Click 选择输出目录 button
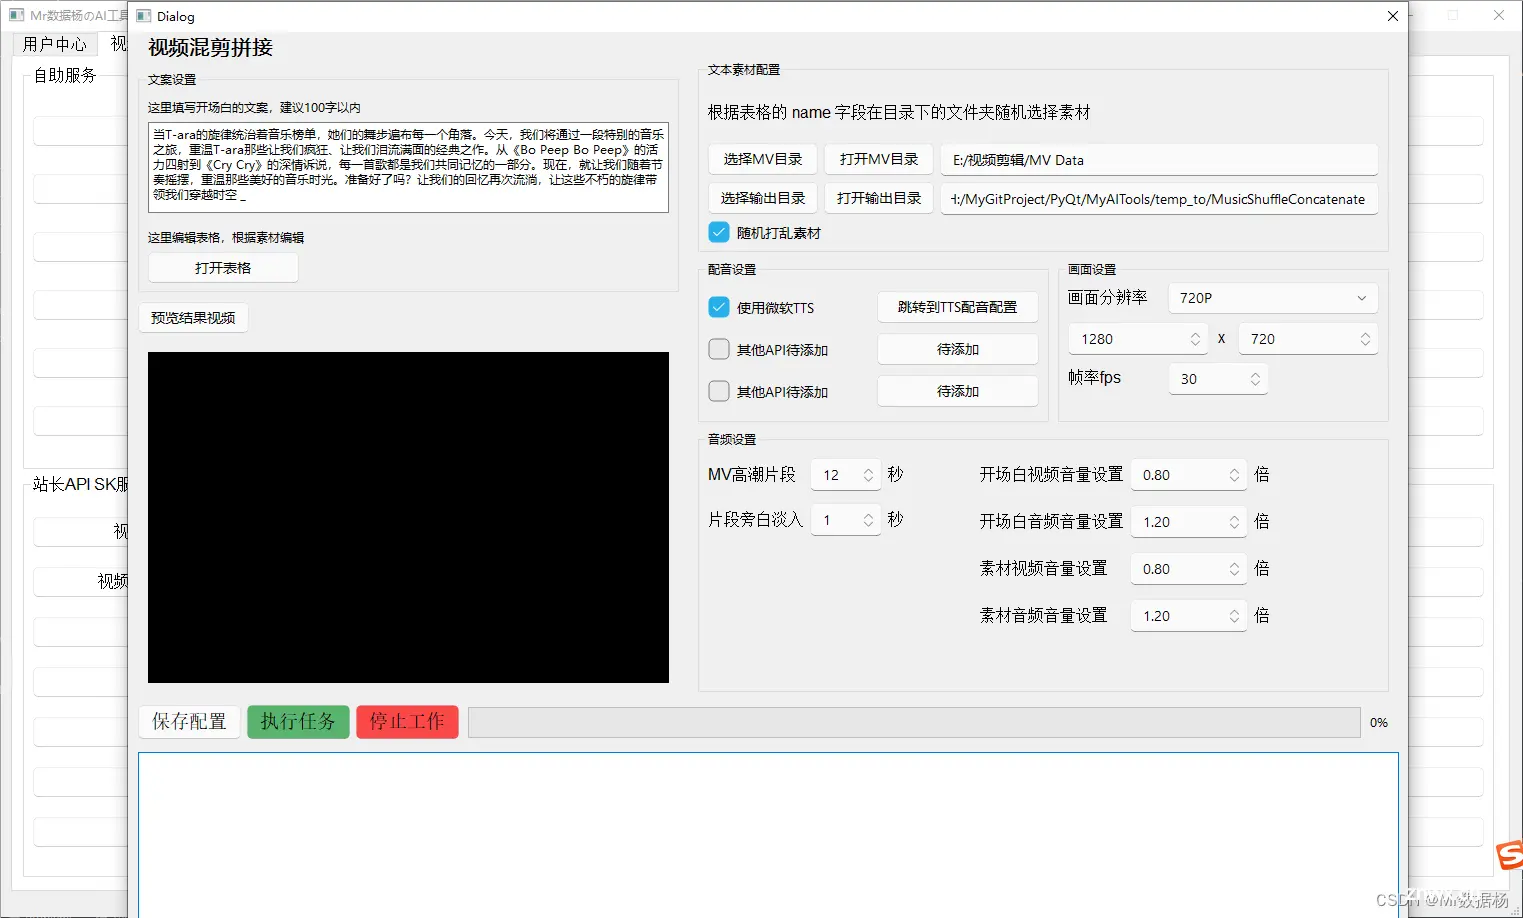This screenshot has height=918, width=1523. click(763, 198)
